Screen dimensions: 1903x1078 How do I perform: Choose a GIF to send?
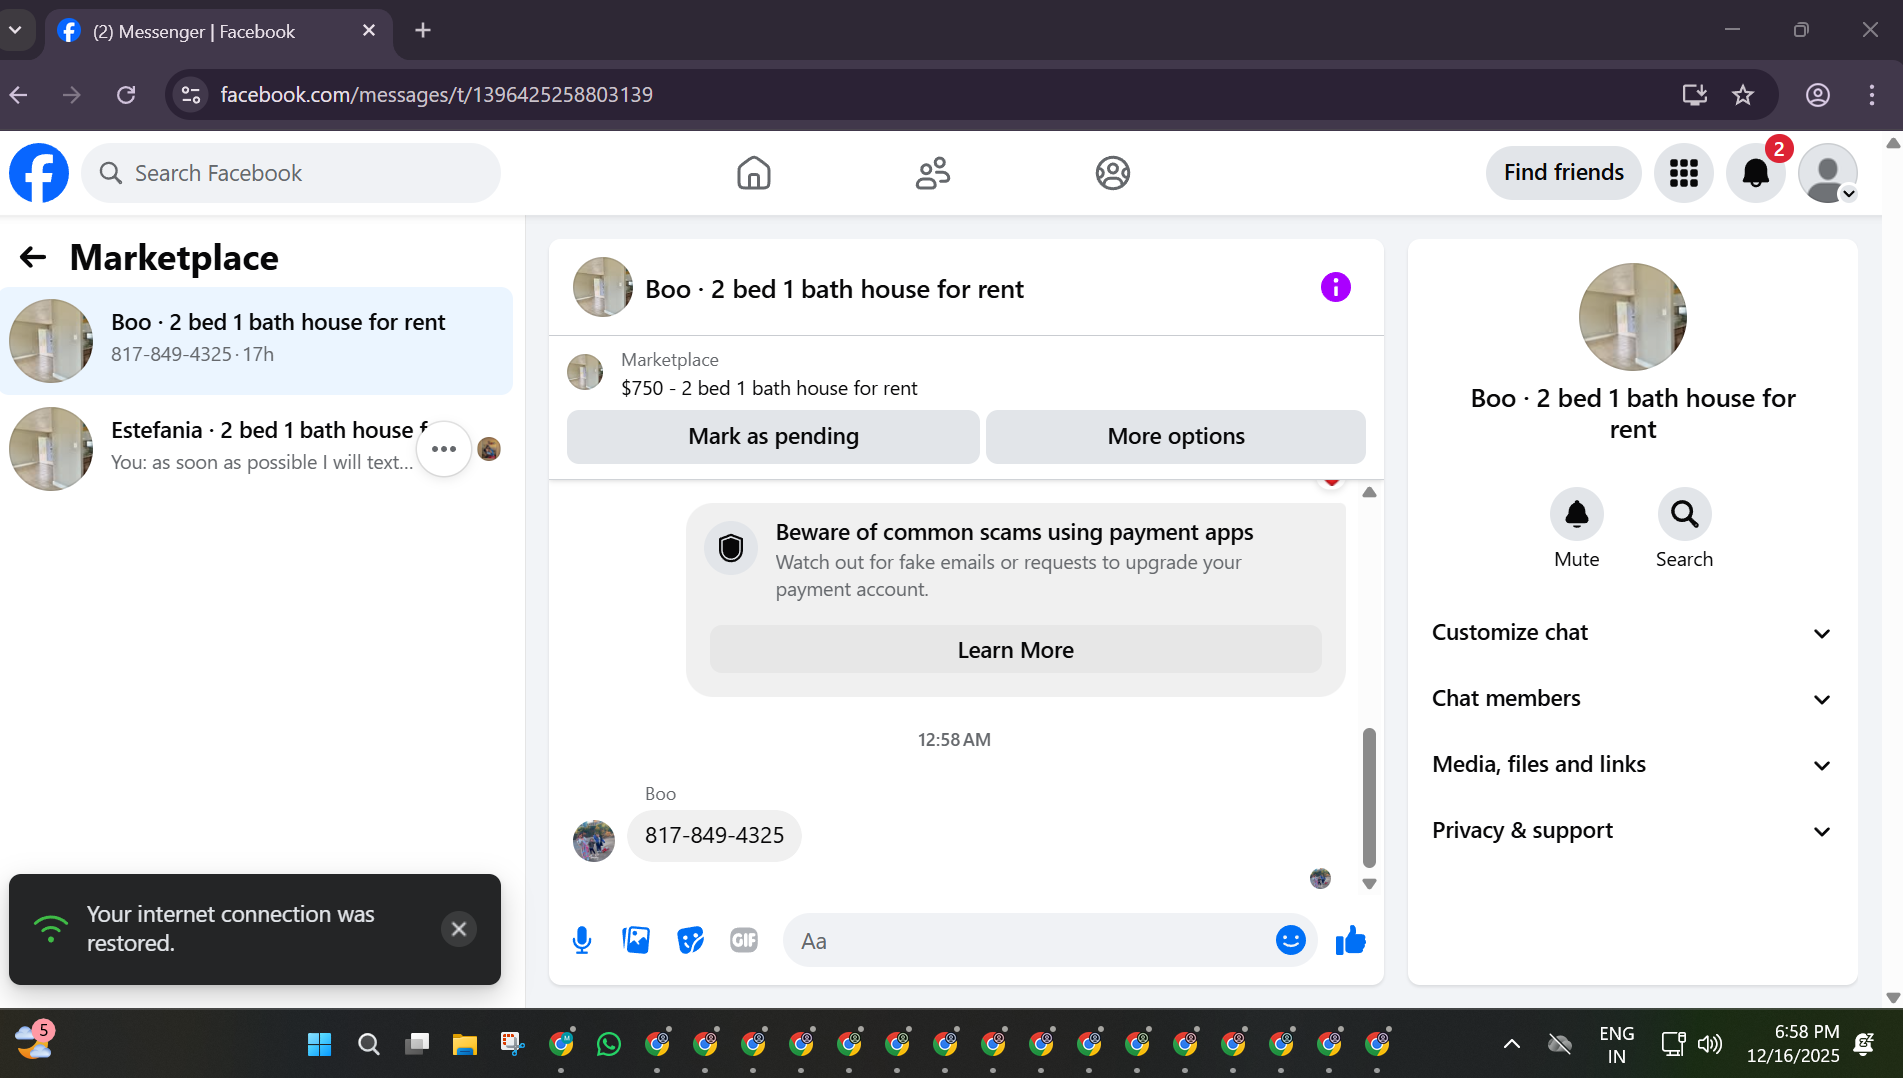pyautogui.click(x=744, y=940)
